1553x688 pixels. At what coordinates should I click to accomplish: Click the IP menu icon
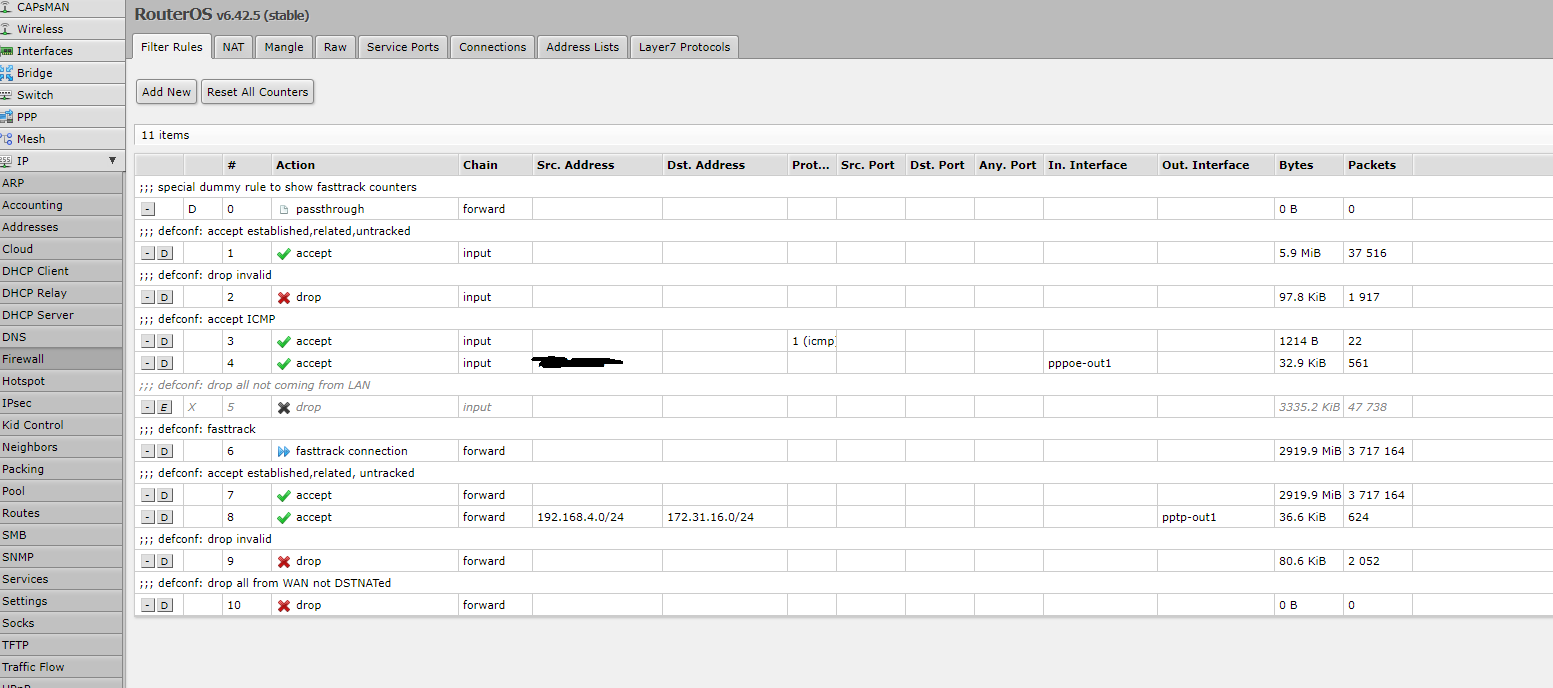(x=7, y=161)
